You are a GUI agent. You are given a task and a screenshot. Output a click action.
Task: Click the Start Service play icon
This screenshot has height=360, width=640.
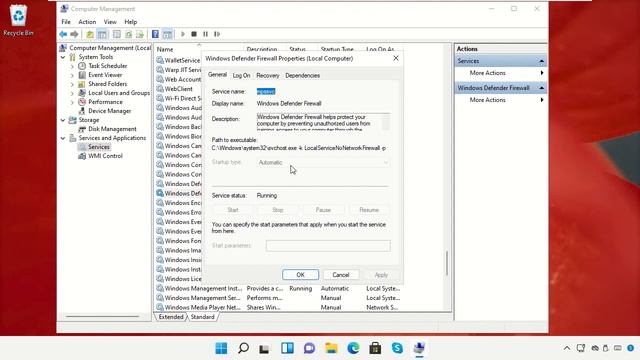(x=182, y=34)
